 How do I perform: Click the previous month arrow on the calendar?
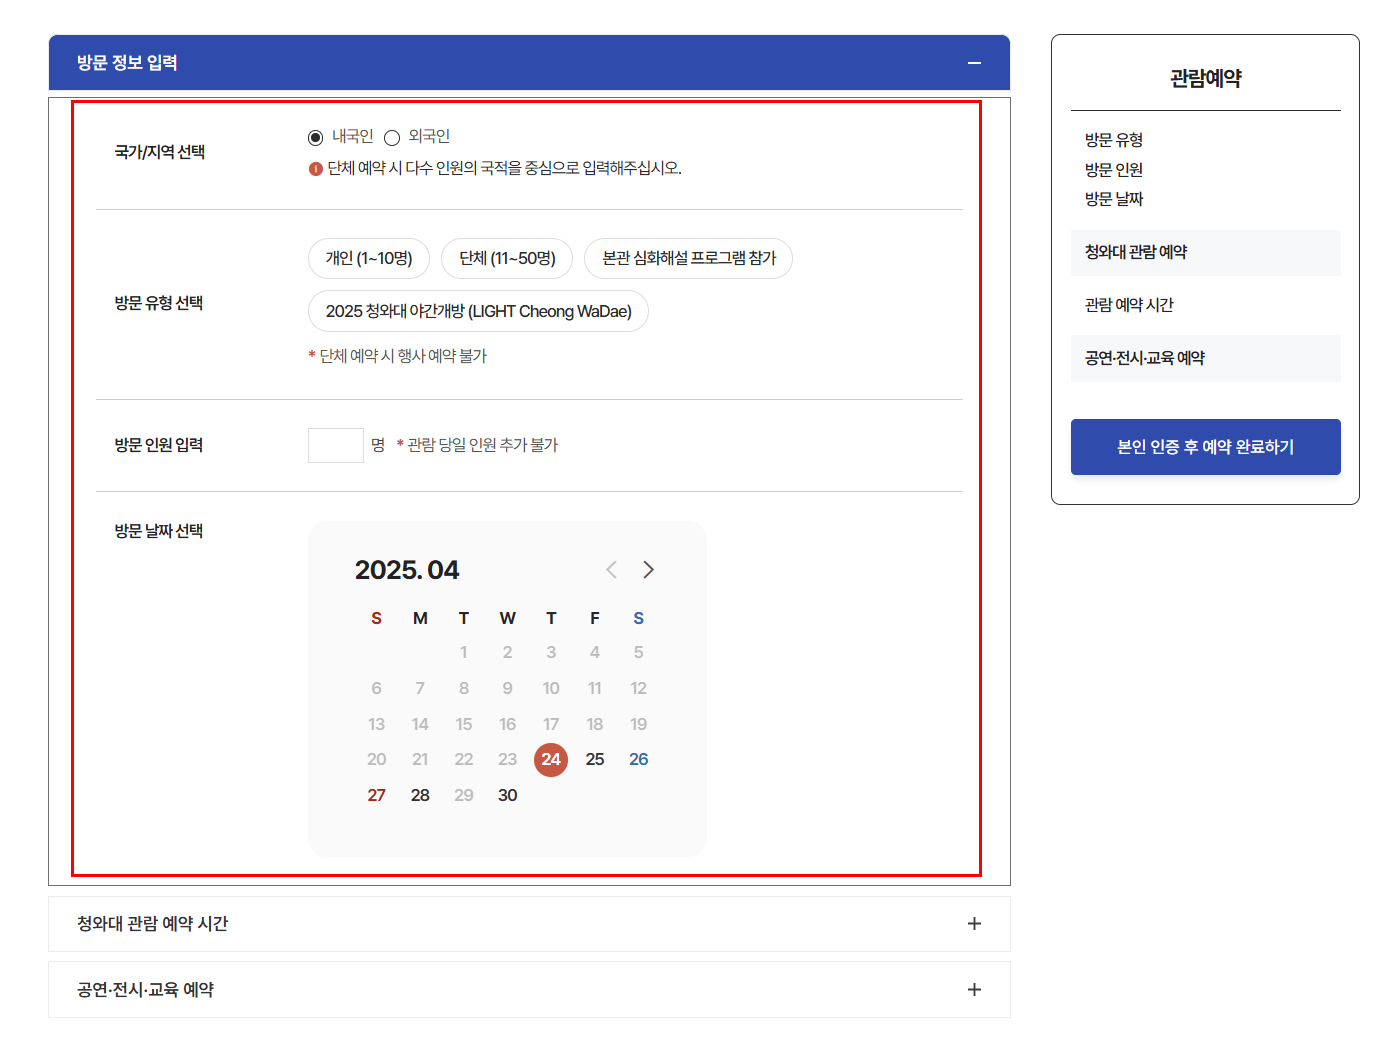point(611,569)
